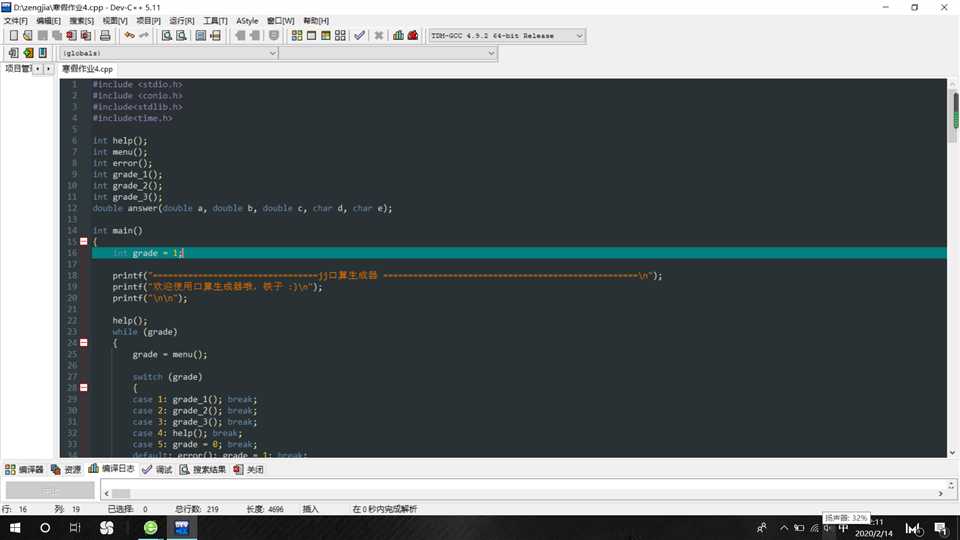
Task: Open the TDM-GCC compiler selection dropdown
Action: [x=506, y=36]
